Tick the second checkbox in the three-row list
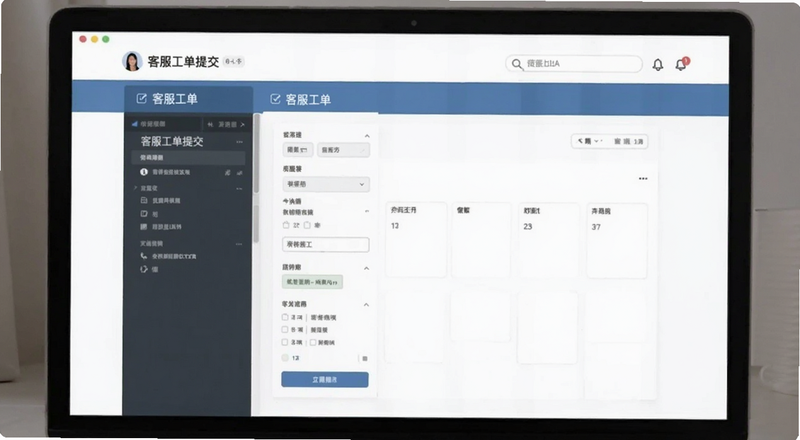Image resolution: width=800 pixels, height=440 pixels. (x=285, y=330)
